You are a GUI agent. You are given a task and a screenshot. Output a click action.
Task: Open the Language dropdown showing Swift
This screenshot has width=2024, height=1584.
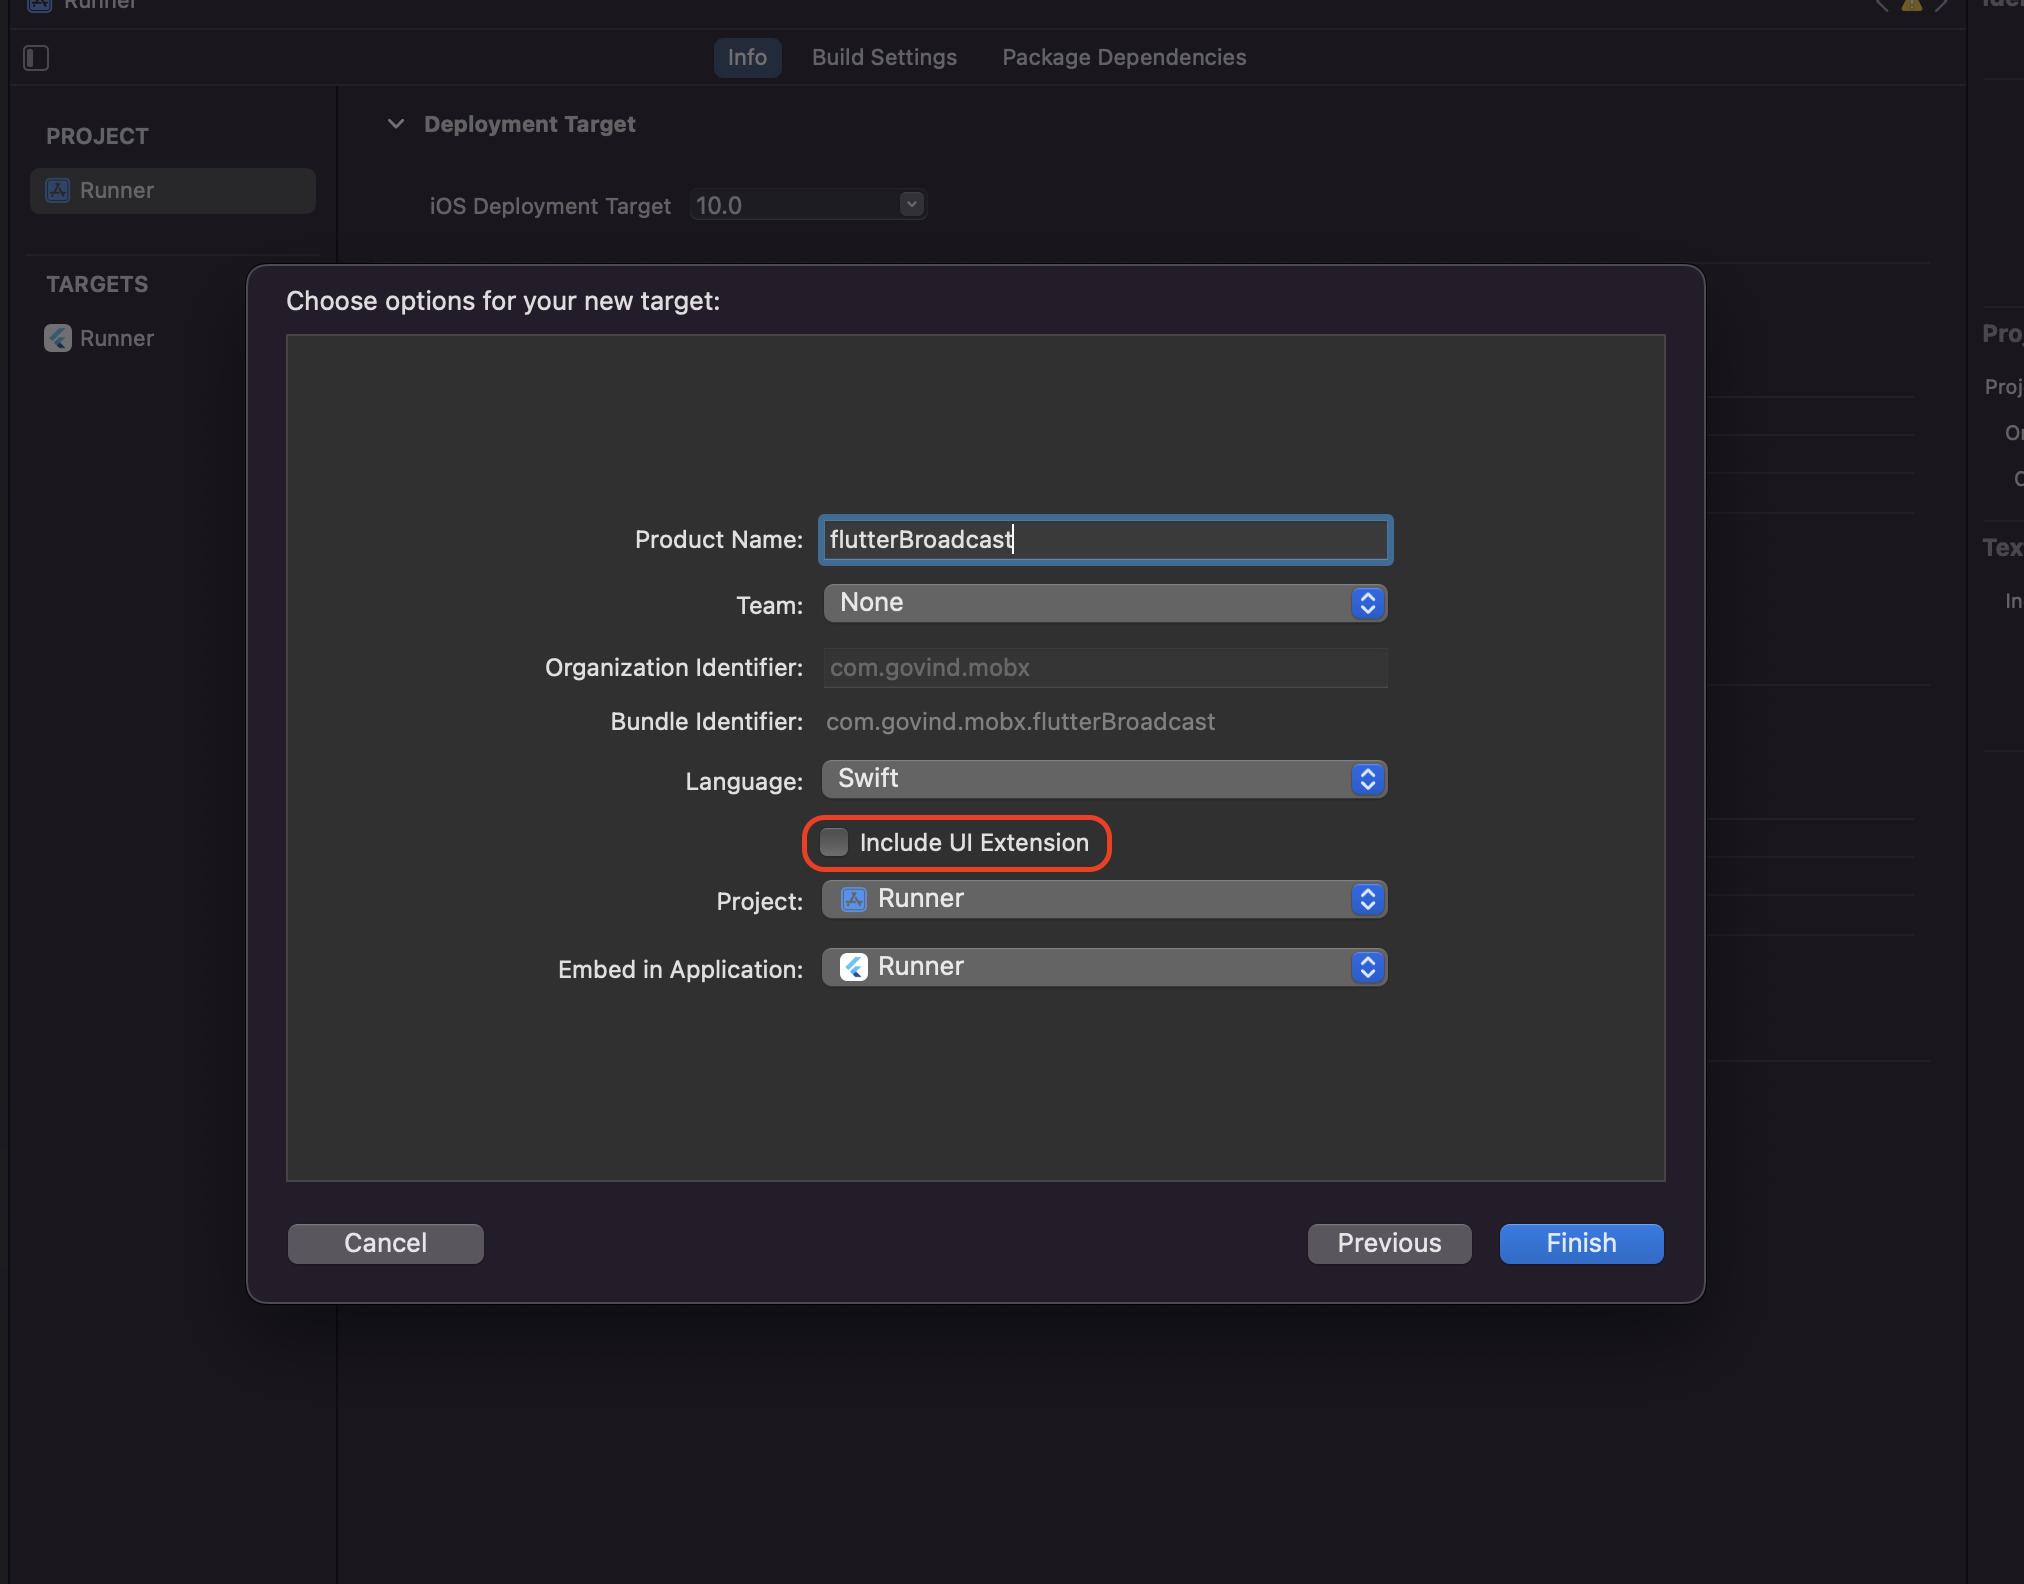tap(1366, 779)
